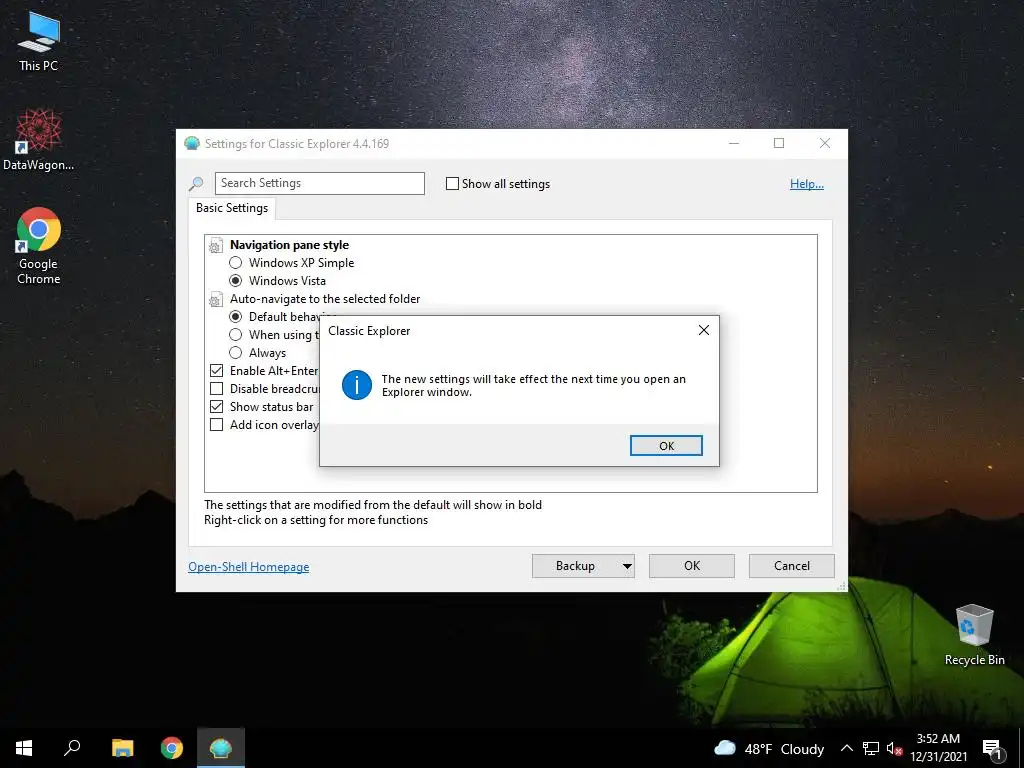The width and height of the screenshot is (1024, 768).
Task: Click the search magnifier icon in settings
Action: (x=196, y=184)
